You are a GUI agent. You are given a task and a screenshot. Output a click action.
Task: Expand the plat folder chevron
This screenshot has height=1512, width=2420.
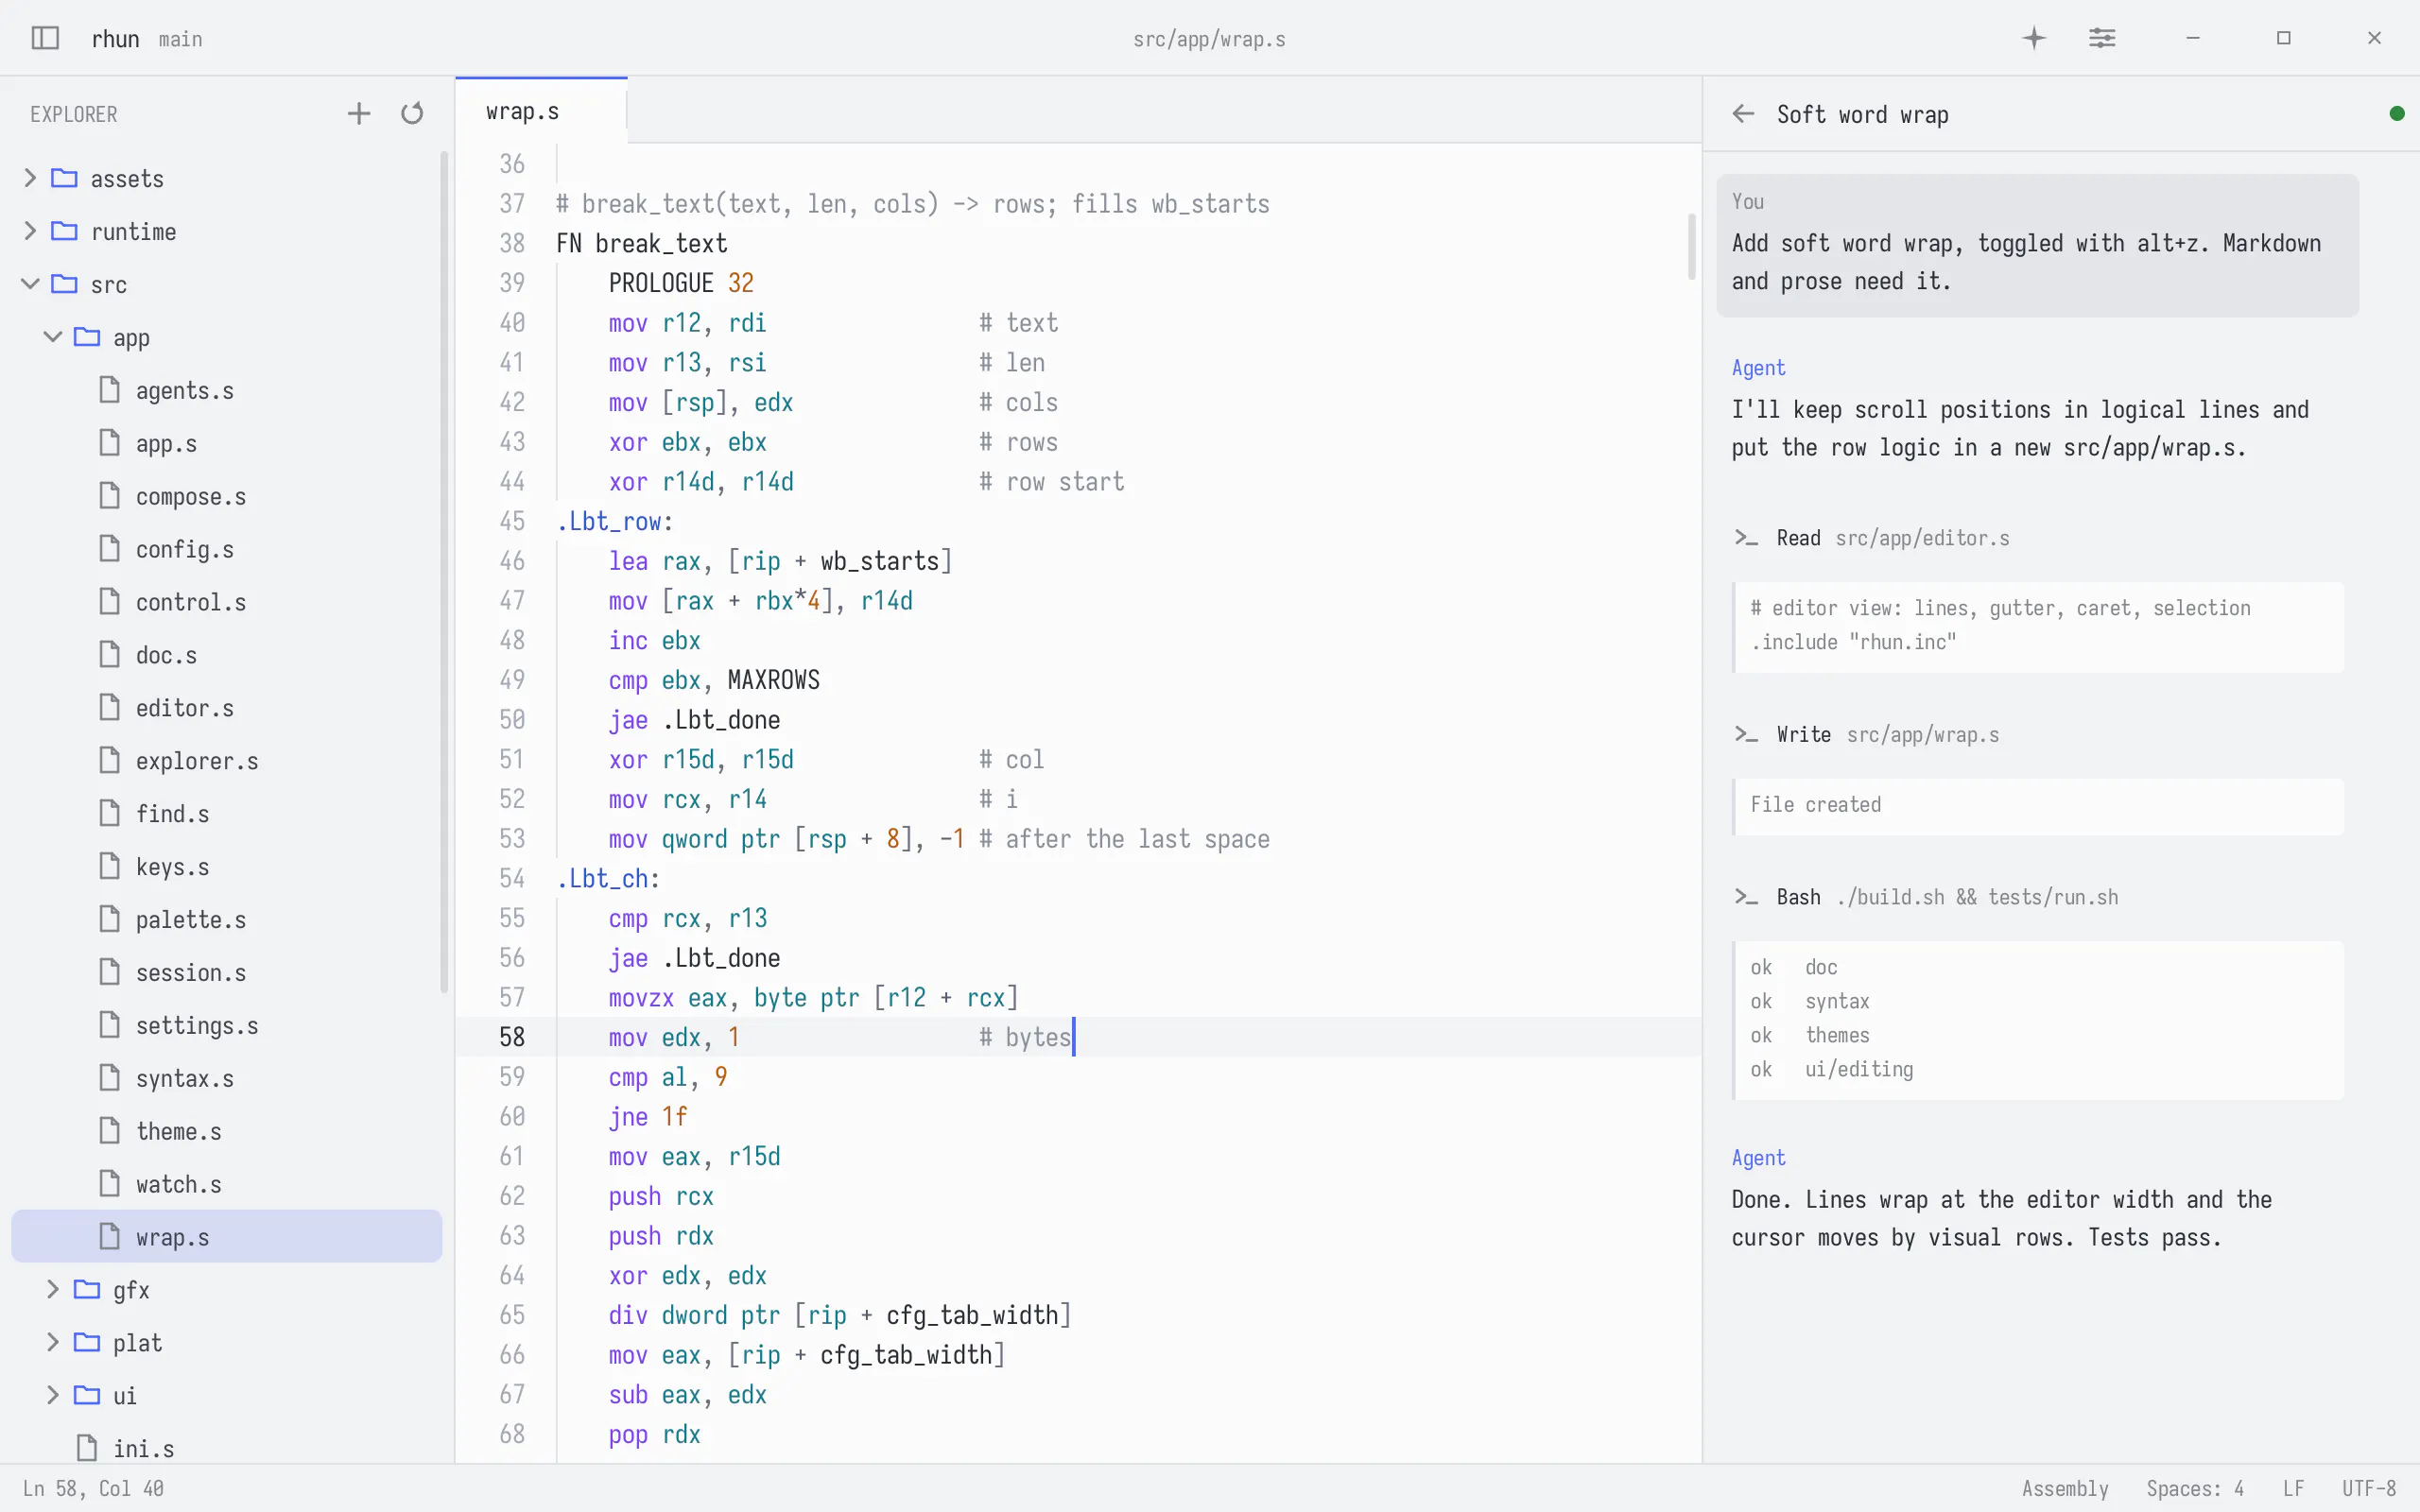53,1342
